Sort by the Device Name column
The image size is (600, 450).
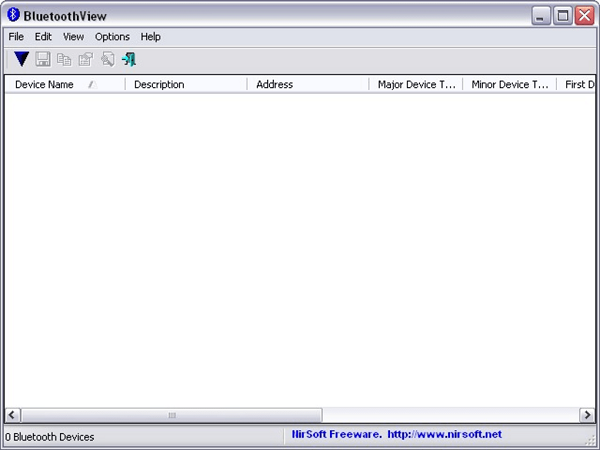65,84
